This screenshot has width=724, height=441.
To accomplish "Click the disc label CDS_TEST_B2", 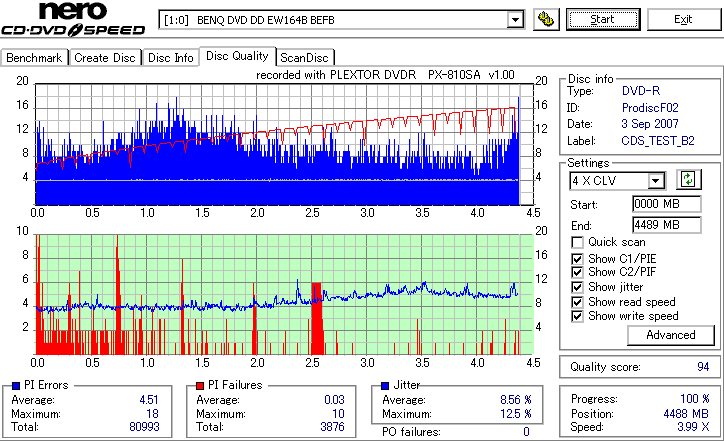I will coord(658,141).
